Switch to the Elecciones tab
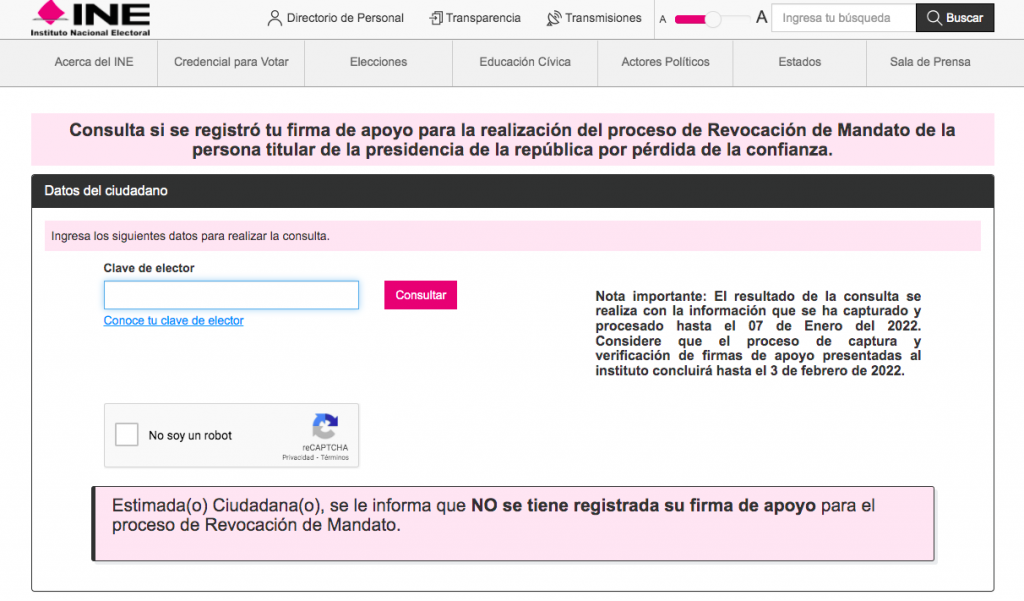Viewport: 1024px width, 601px height. click(x=378, y=62)
